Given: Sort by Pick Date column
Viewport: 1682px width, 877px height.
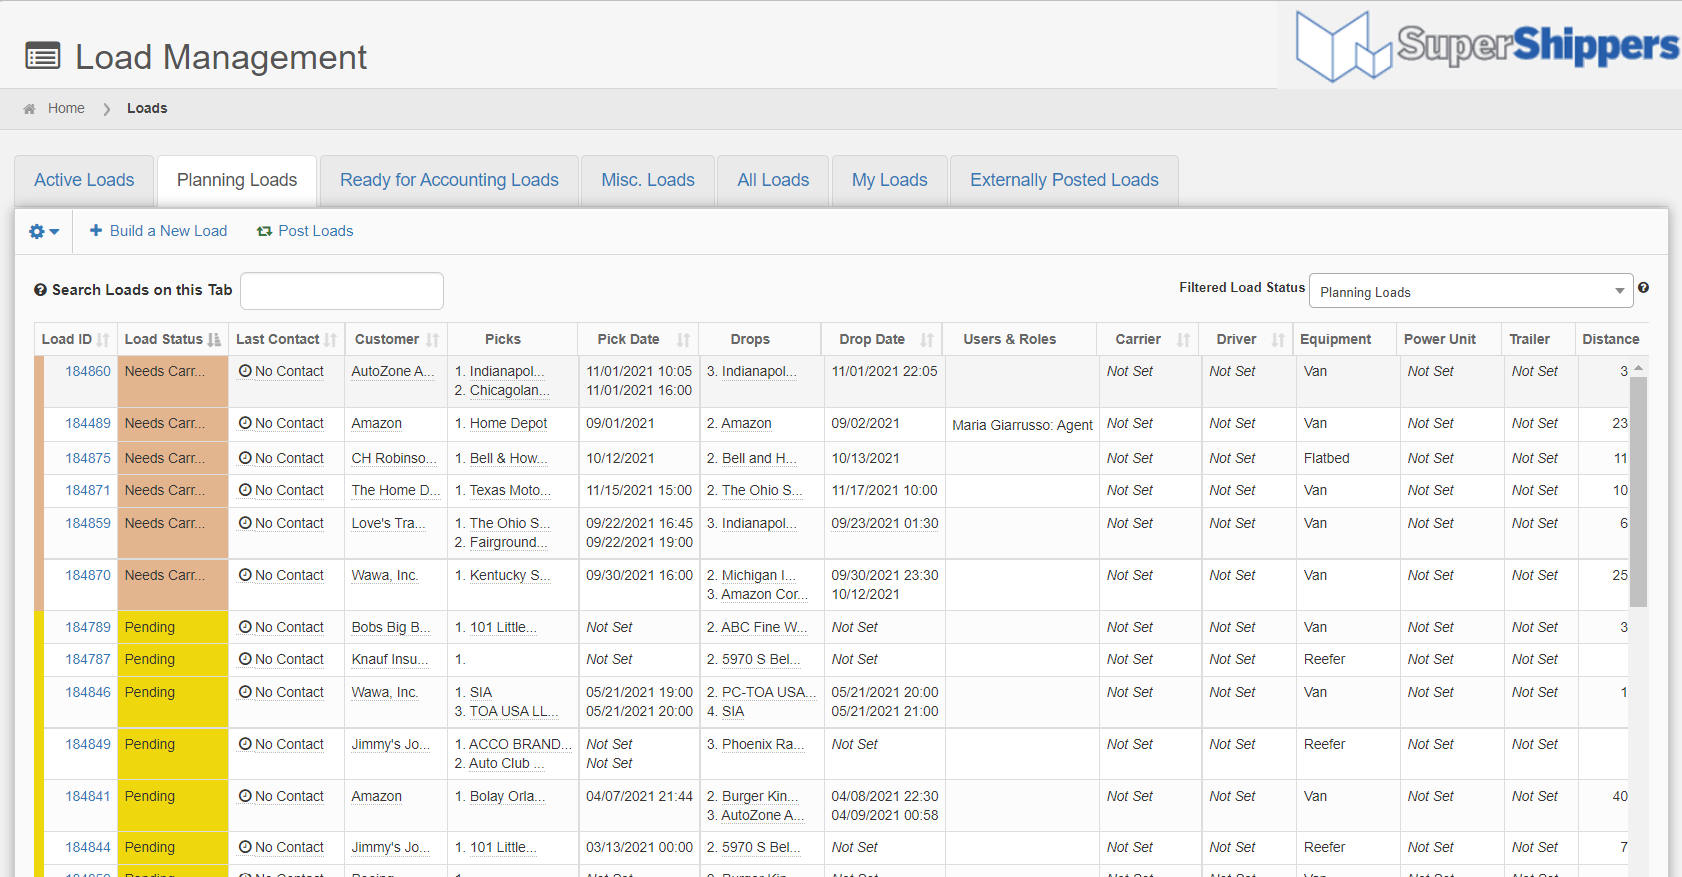Looking at the screenshot, I should [638, 339].
